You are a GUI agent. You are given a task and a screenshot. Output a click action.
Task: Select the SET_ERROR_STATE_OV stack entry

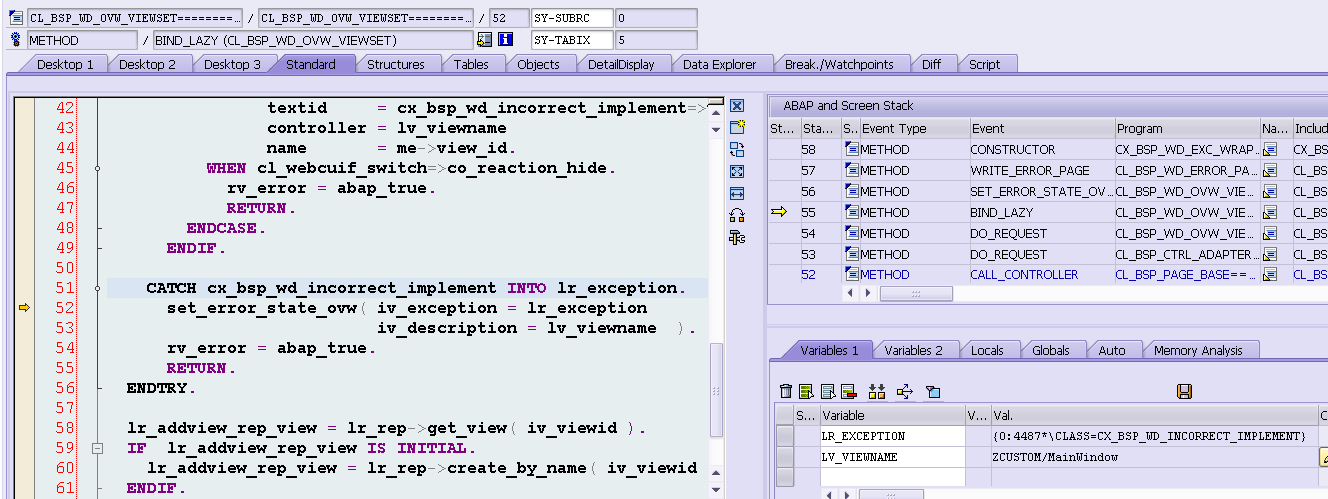click(x=1041, y=191)
